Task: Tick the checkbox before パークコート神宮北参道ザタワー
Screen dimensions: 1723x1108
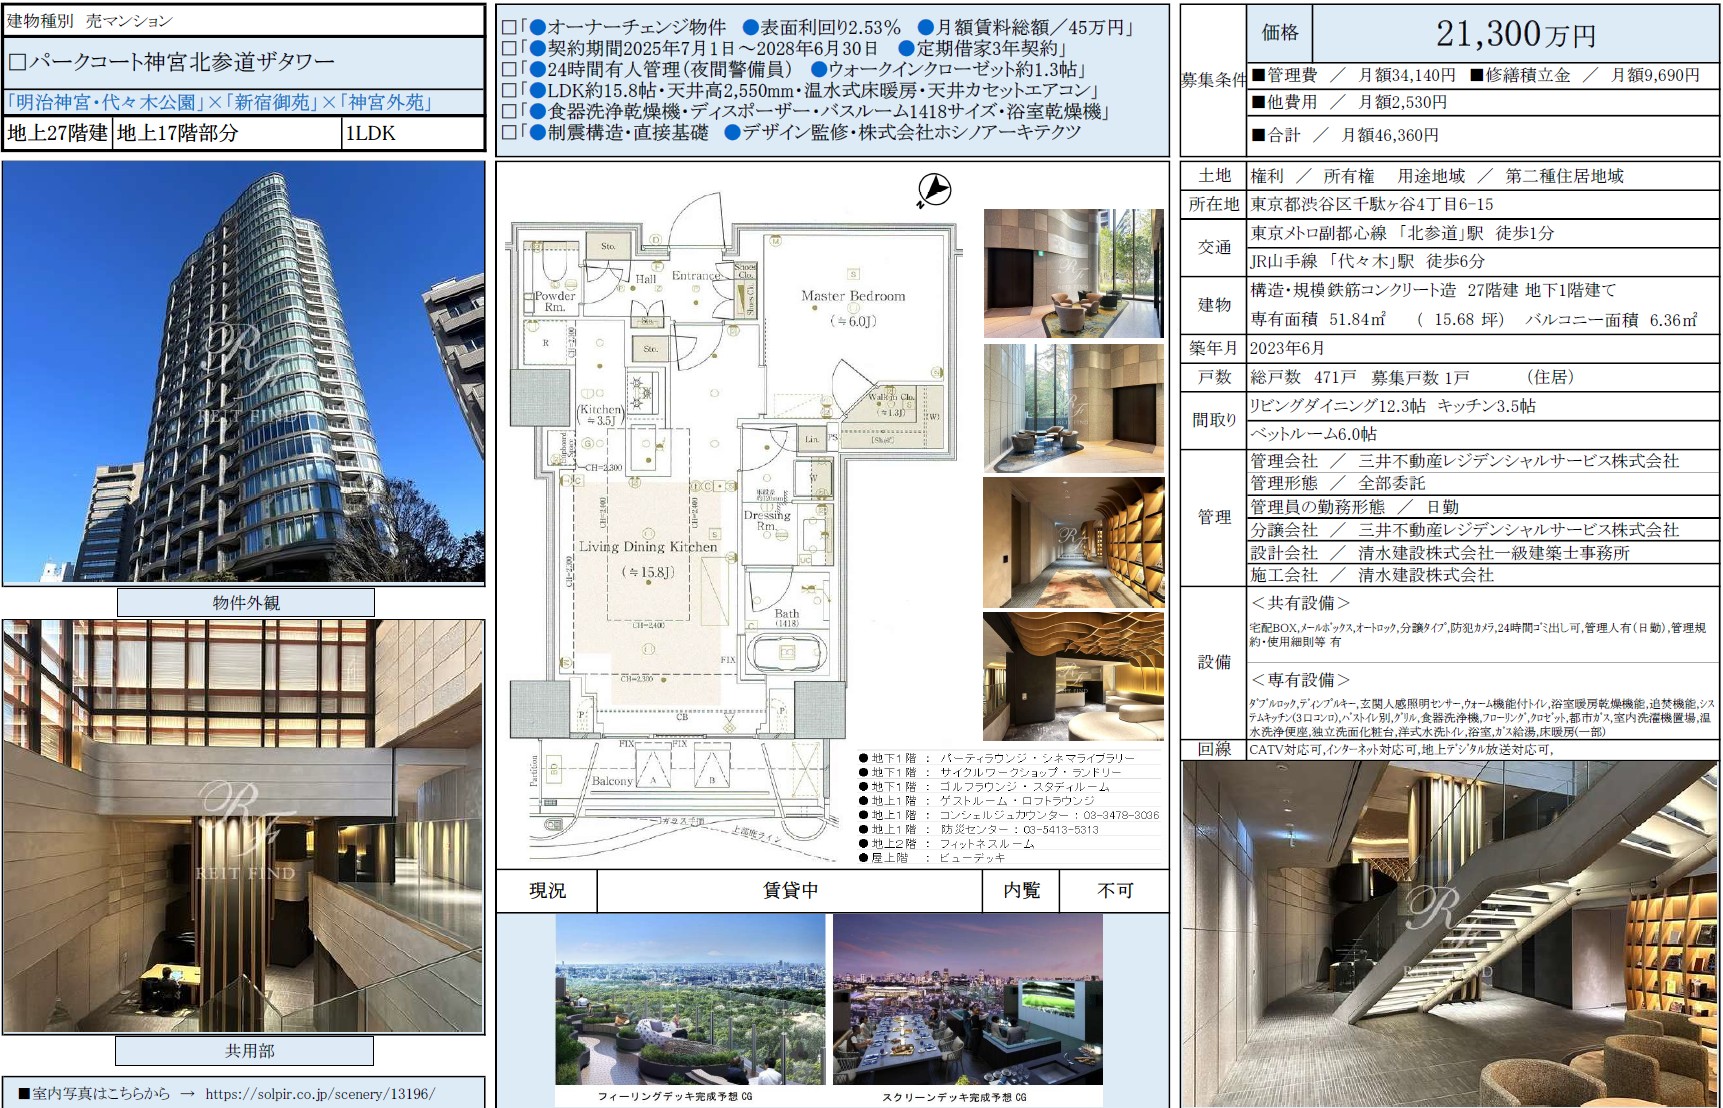Action: (17, 62)
